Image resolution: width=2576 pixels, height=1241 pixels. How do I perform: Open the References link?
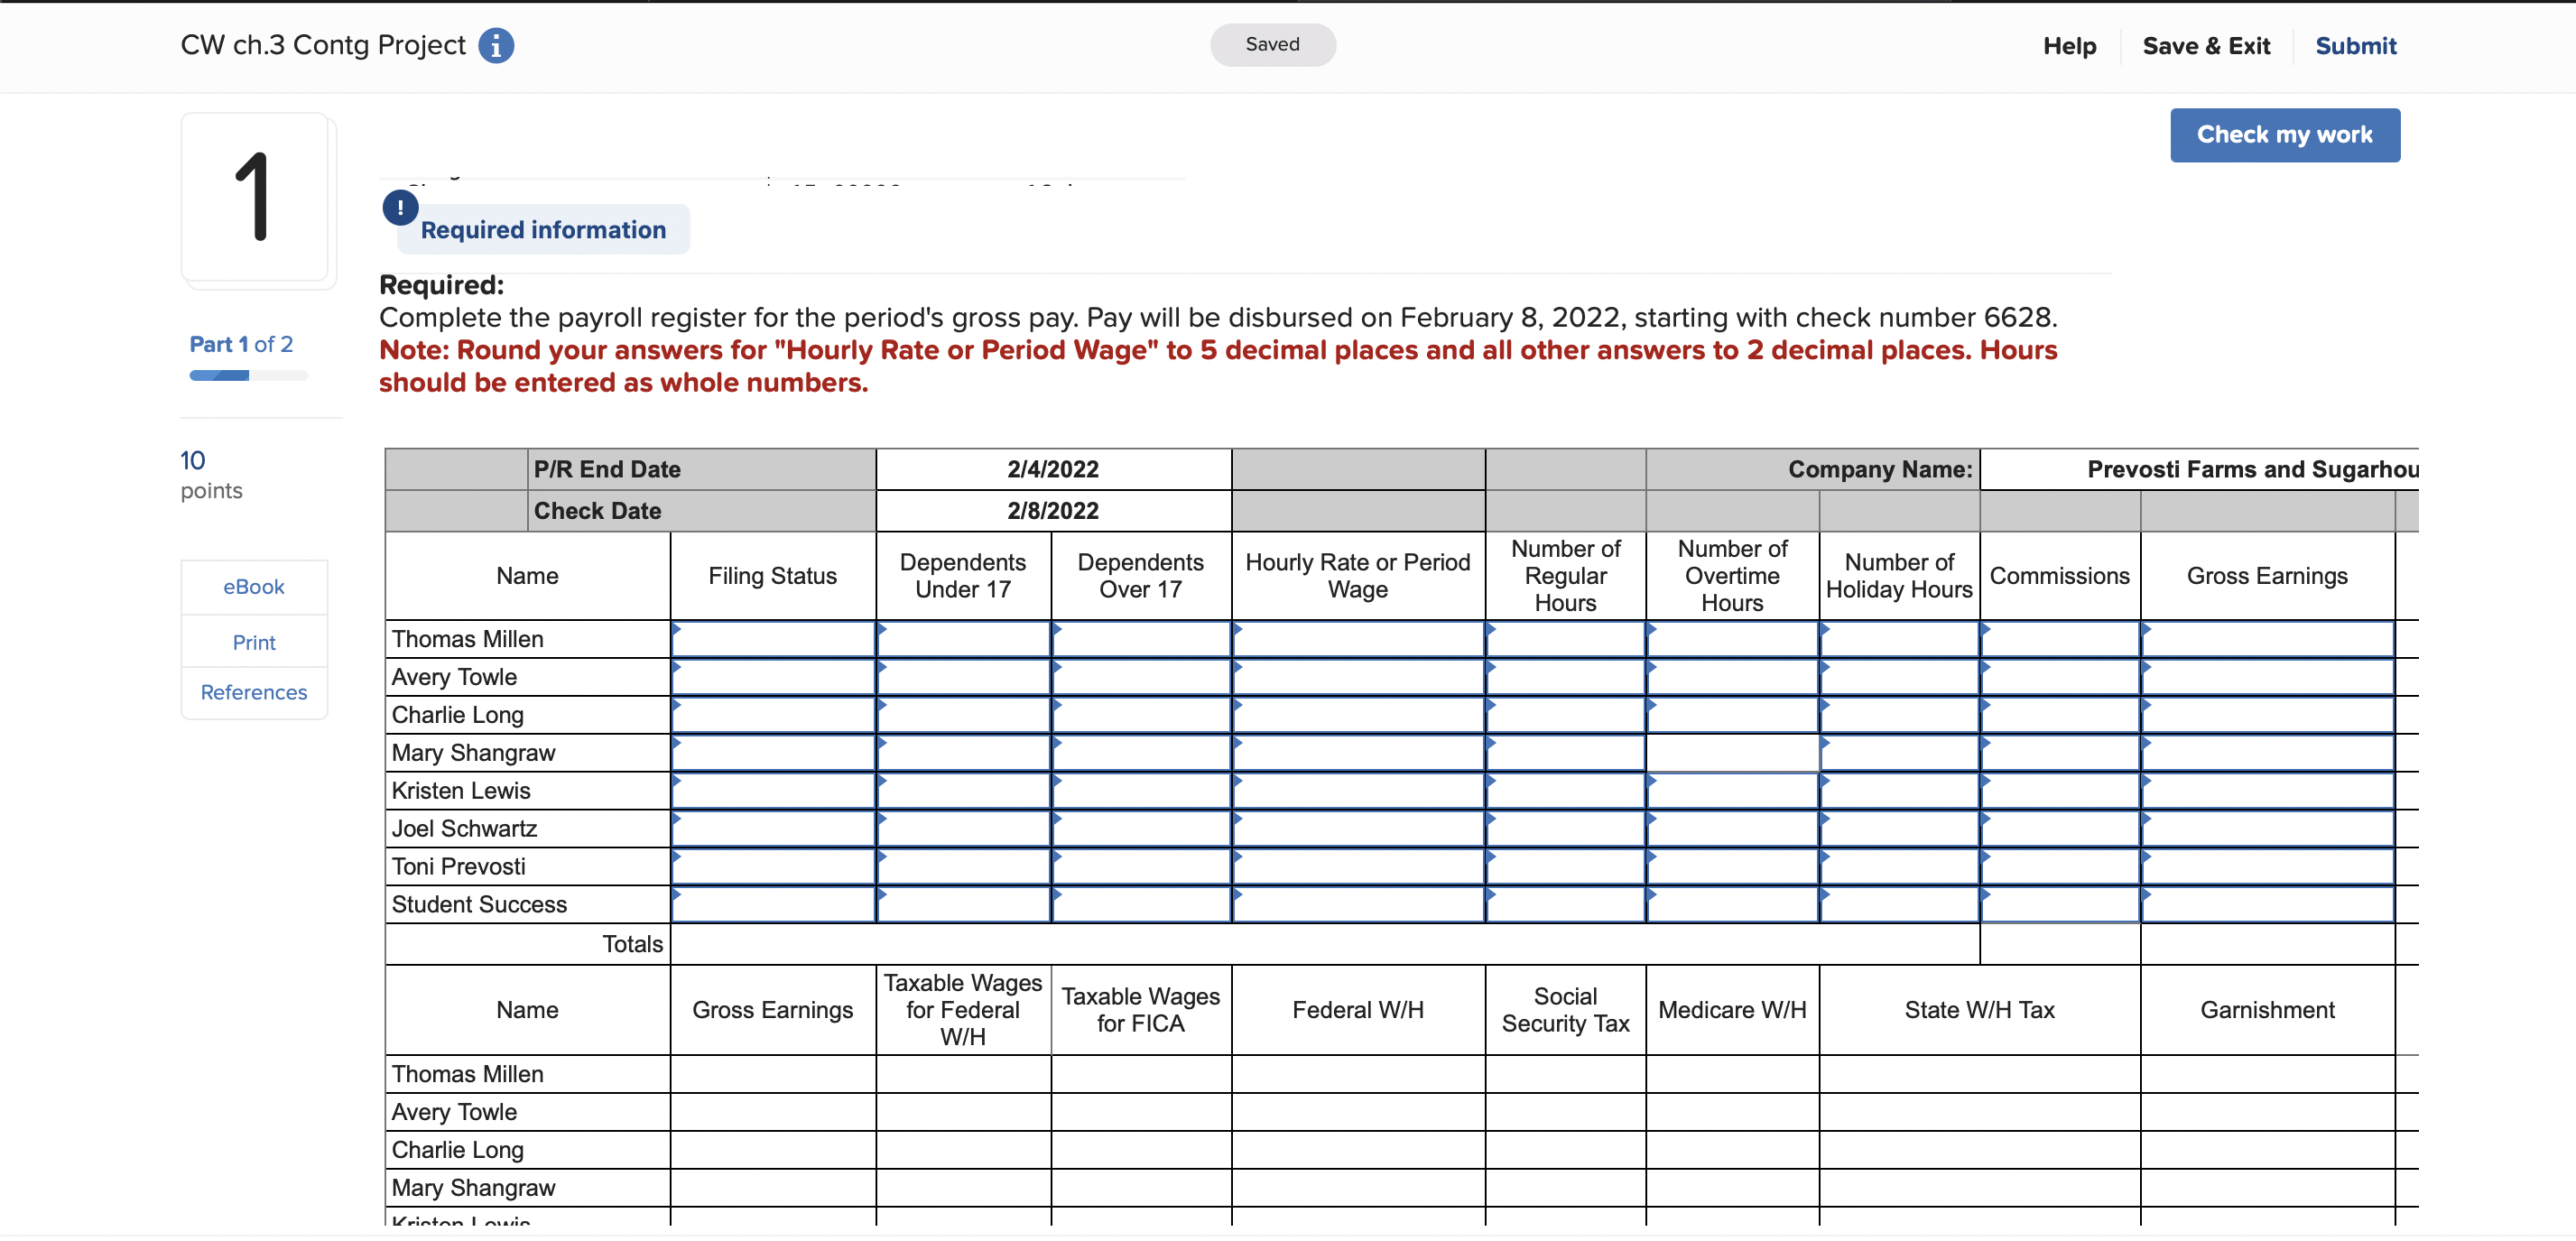pos(253,692)
